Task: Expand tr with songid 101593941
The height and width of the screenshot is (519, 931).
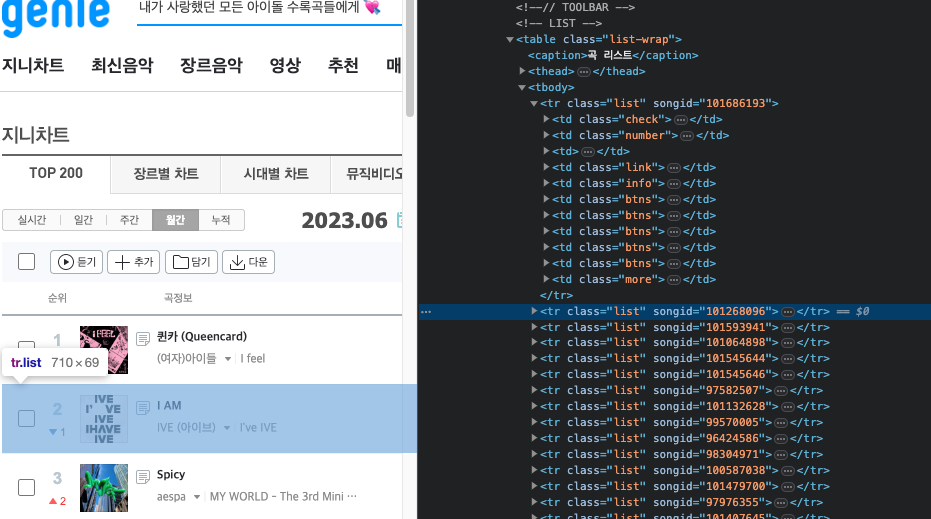Action: [x=534, y=327]
